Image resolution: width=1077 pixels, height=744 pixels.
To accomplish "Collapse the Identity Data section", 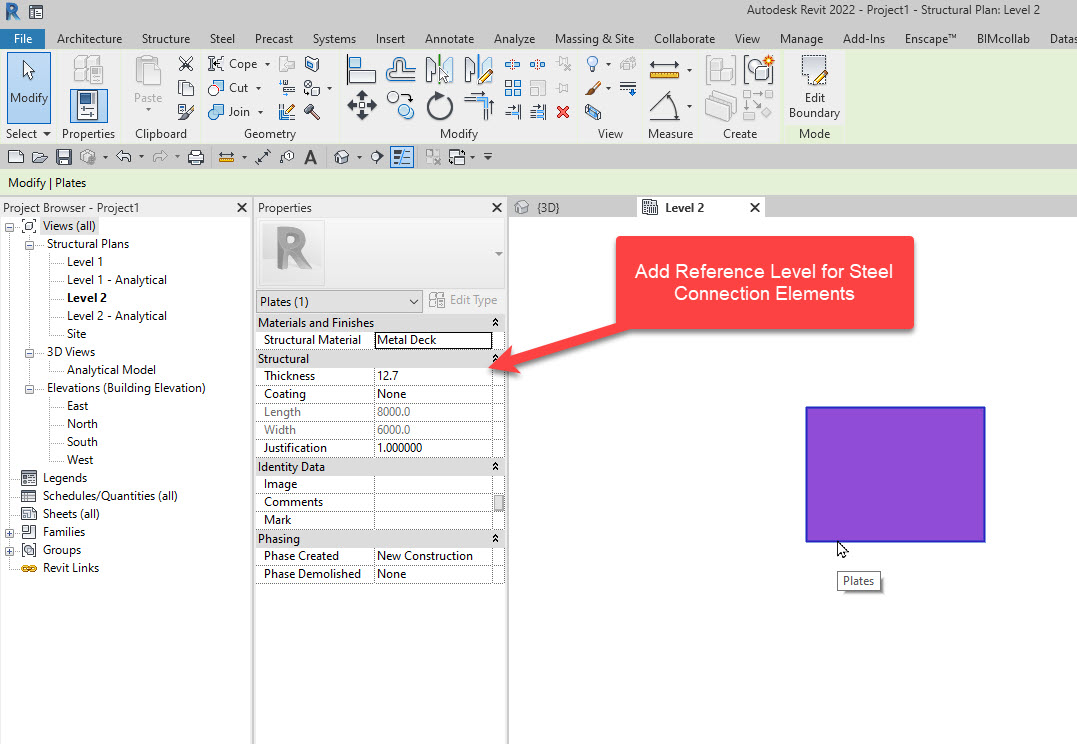I will pyautogui.click(x=495, y=466).
